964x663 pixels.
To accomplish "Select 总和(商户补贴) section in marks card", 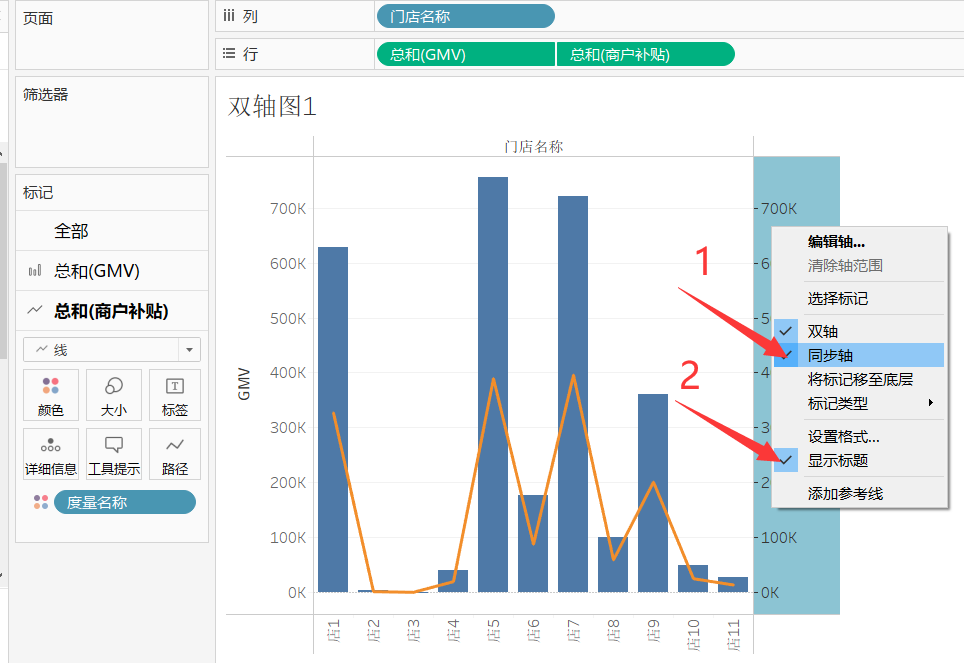I will (x=112, y=311).
